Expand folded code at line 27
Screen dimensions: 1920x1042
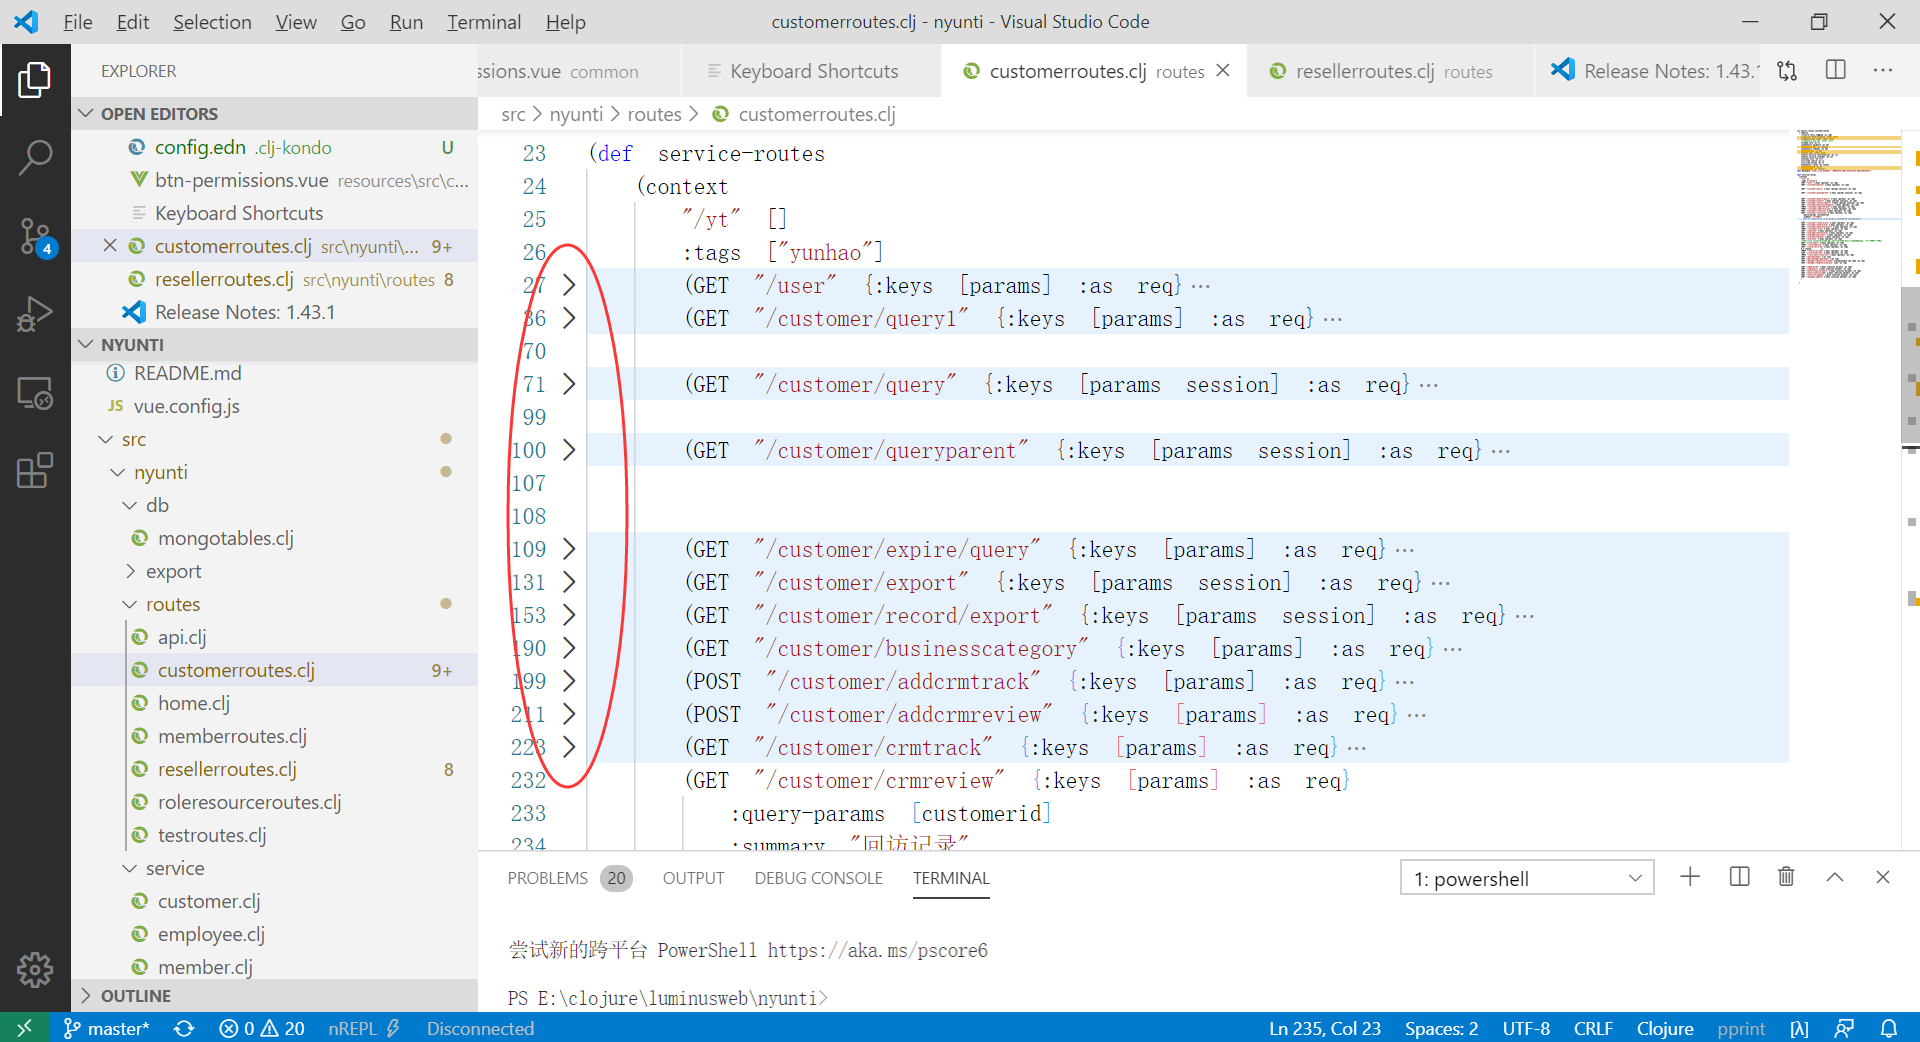(569, 284)
